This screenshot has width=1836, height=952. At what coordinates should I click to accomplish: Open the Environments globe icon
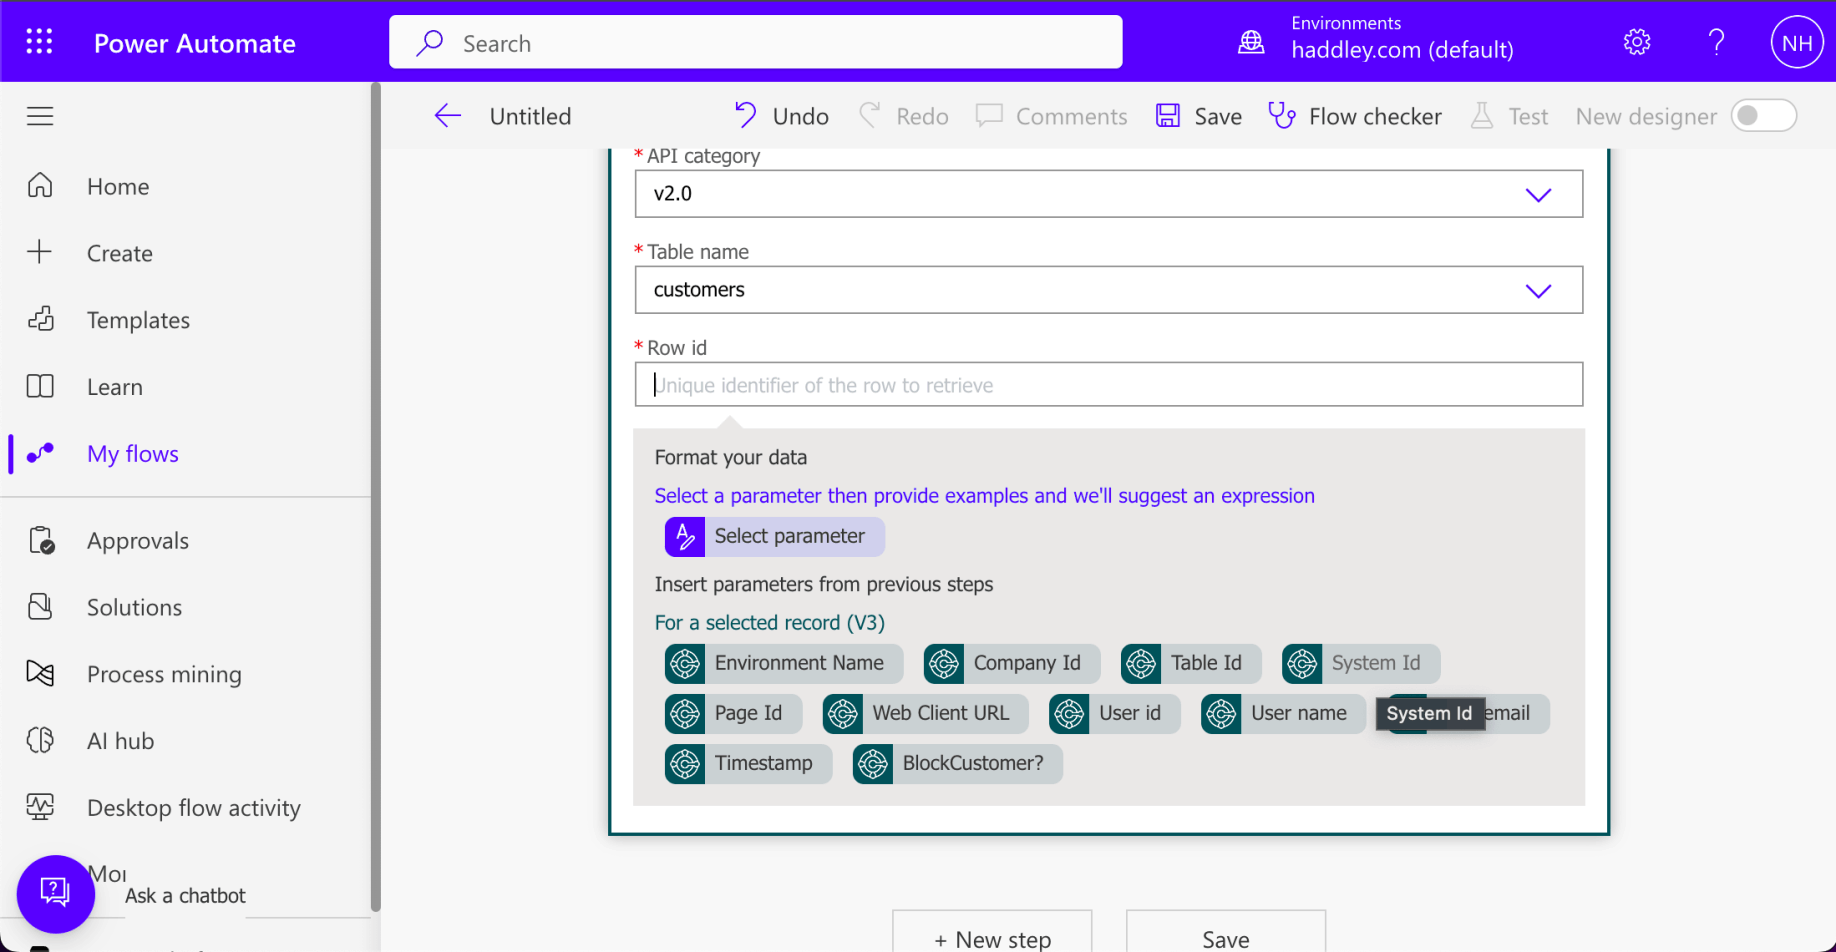click(x=1251, y=42)
